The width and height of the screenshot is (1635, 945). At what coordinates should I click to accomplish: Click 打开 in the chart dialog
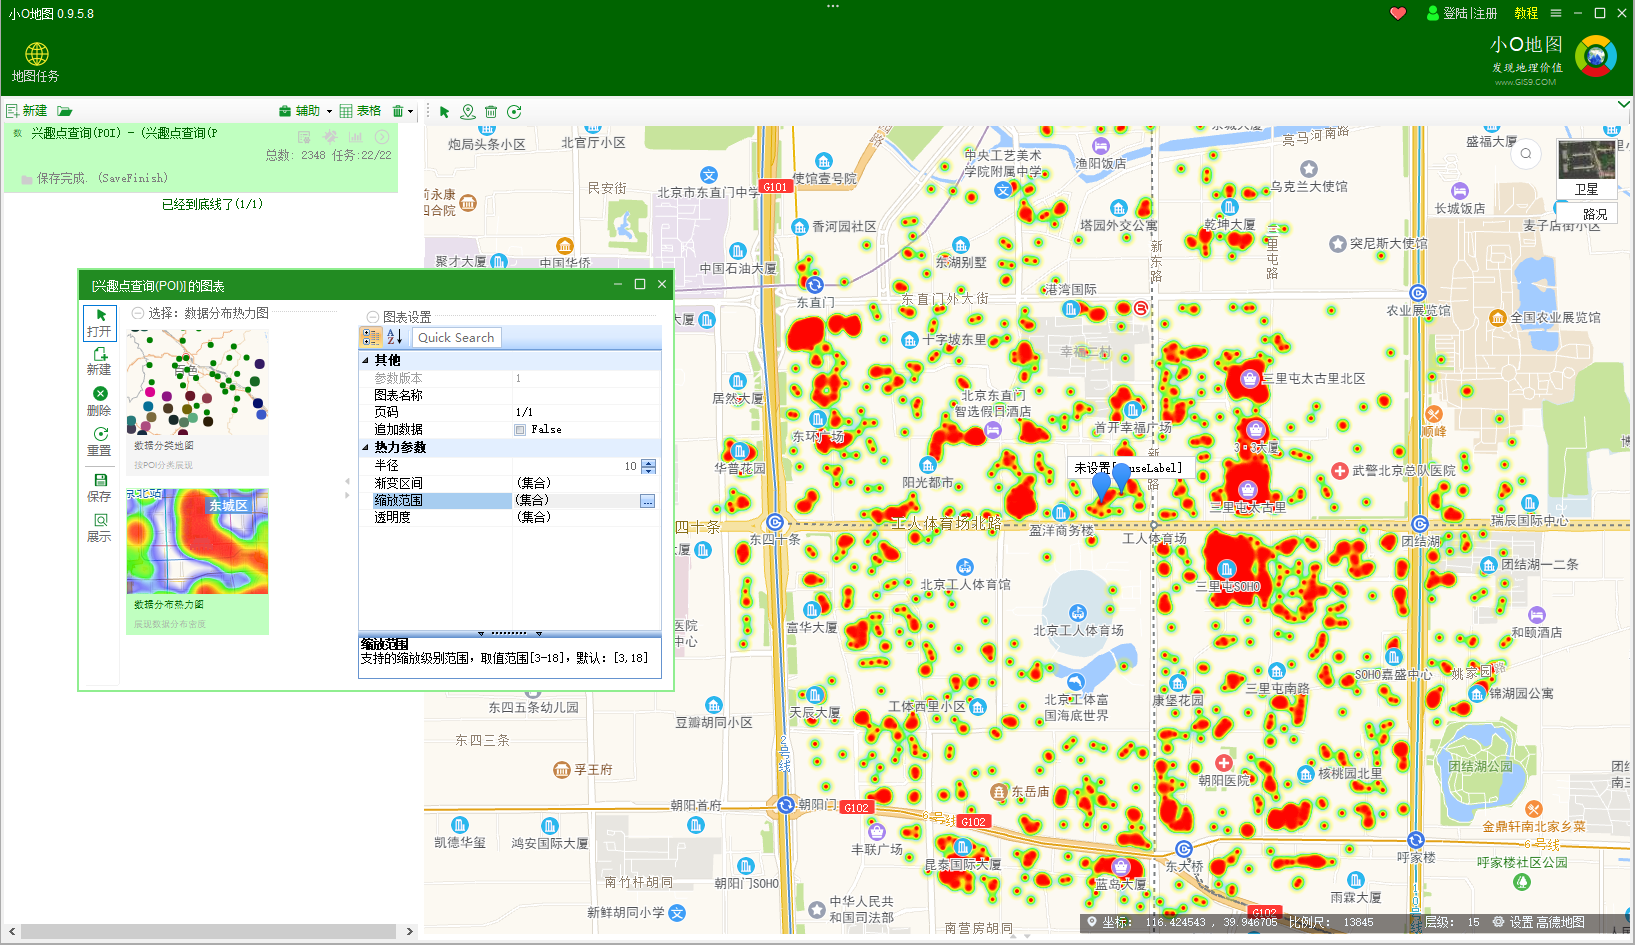100,323
